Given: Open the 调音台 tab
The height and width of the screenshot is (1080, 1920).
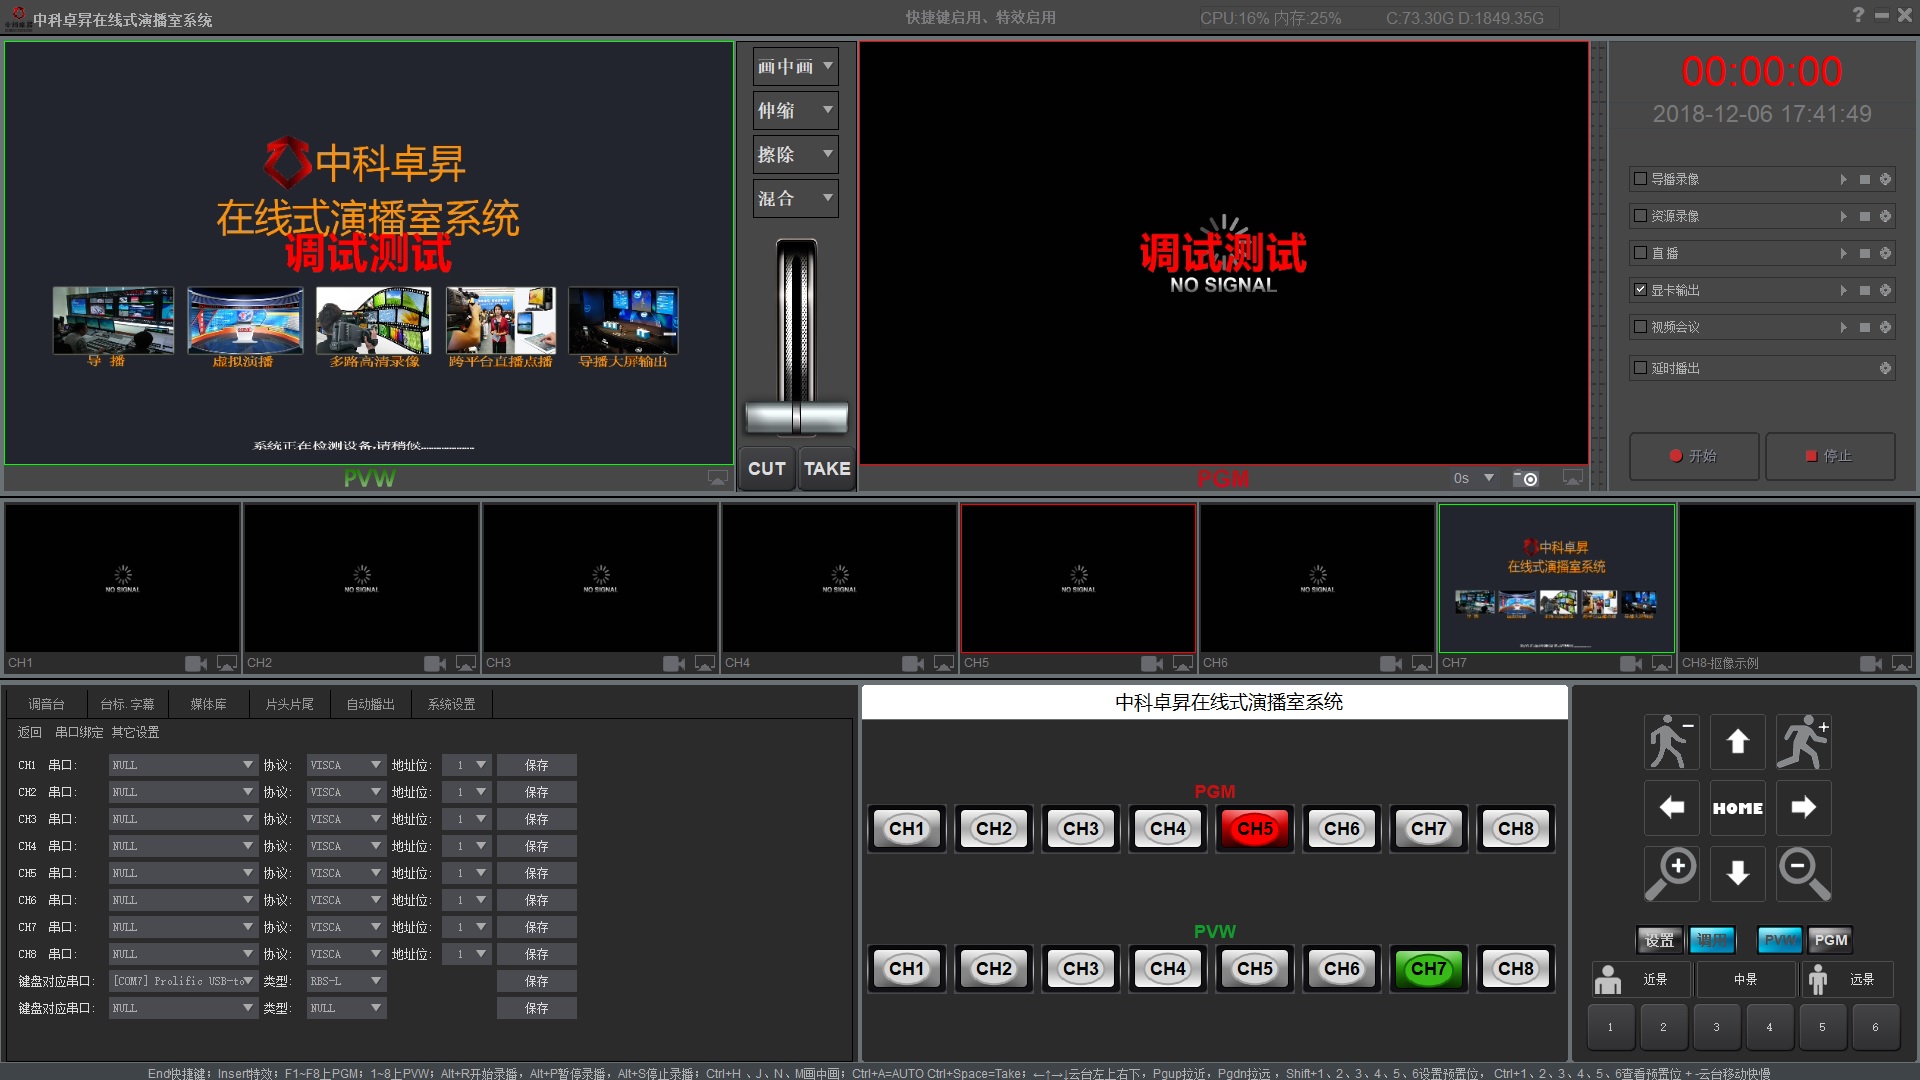Looking at the screenshot, I should click(x=46, y=704).
